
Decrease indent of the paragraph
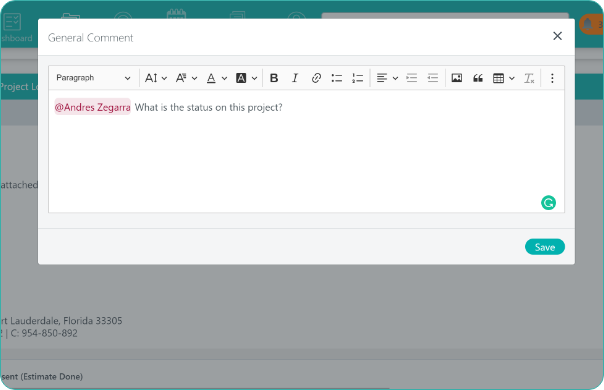coord(433,78)
